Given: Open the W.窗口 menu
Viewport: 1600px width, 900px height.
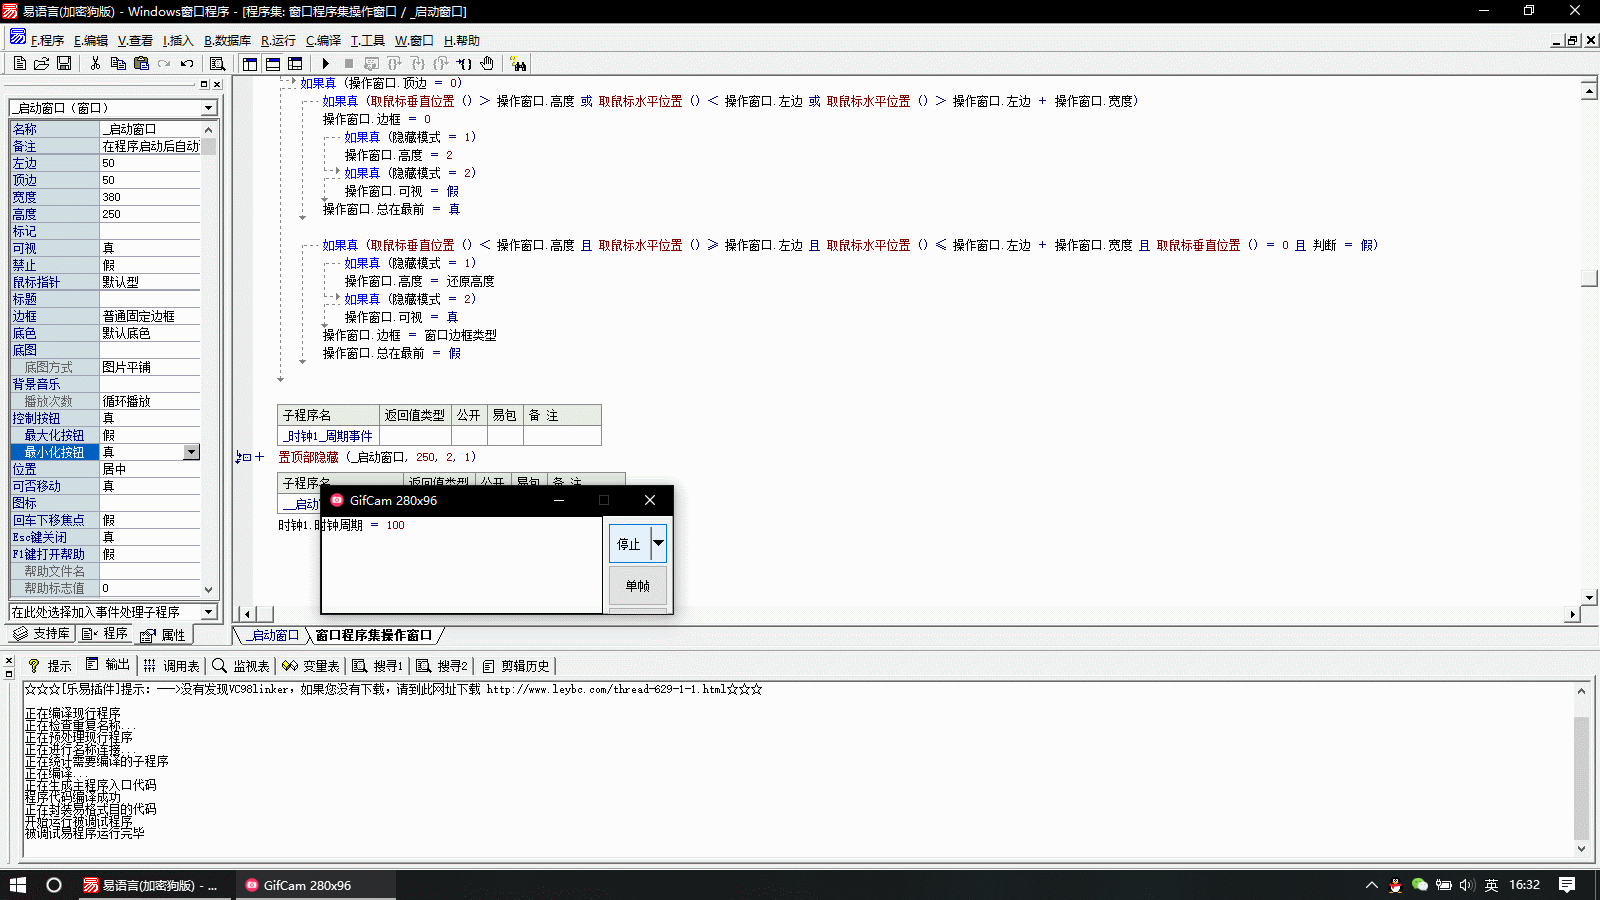Looking at the screenshot, I should click(x=414, y=40).
